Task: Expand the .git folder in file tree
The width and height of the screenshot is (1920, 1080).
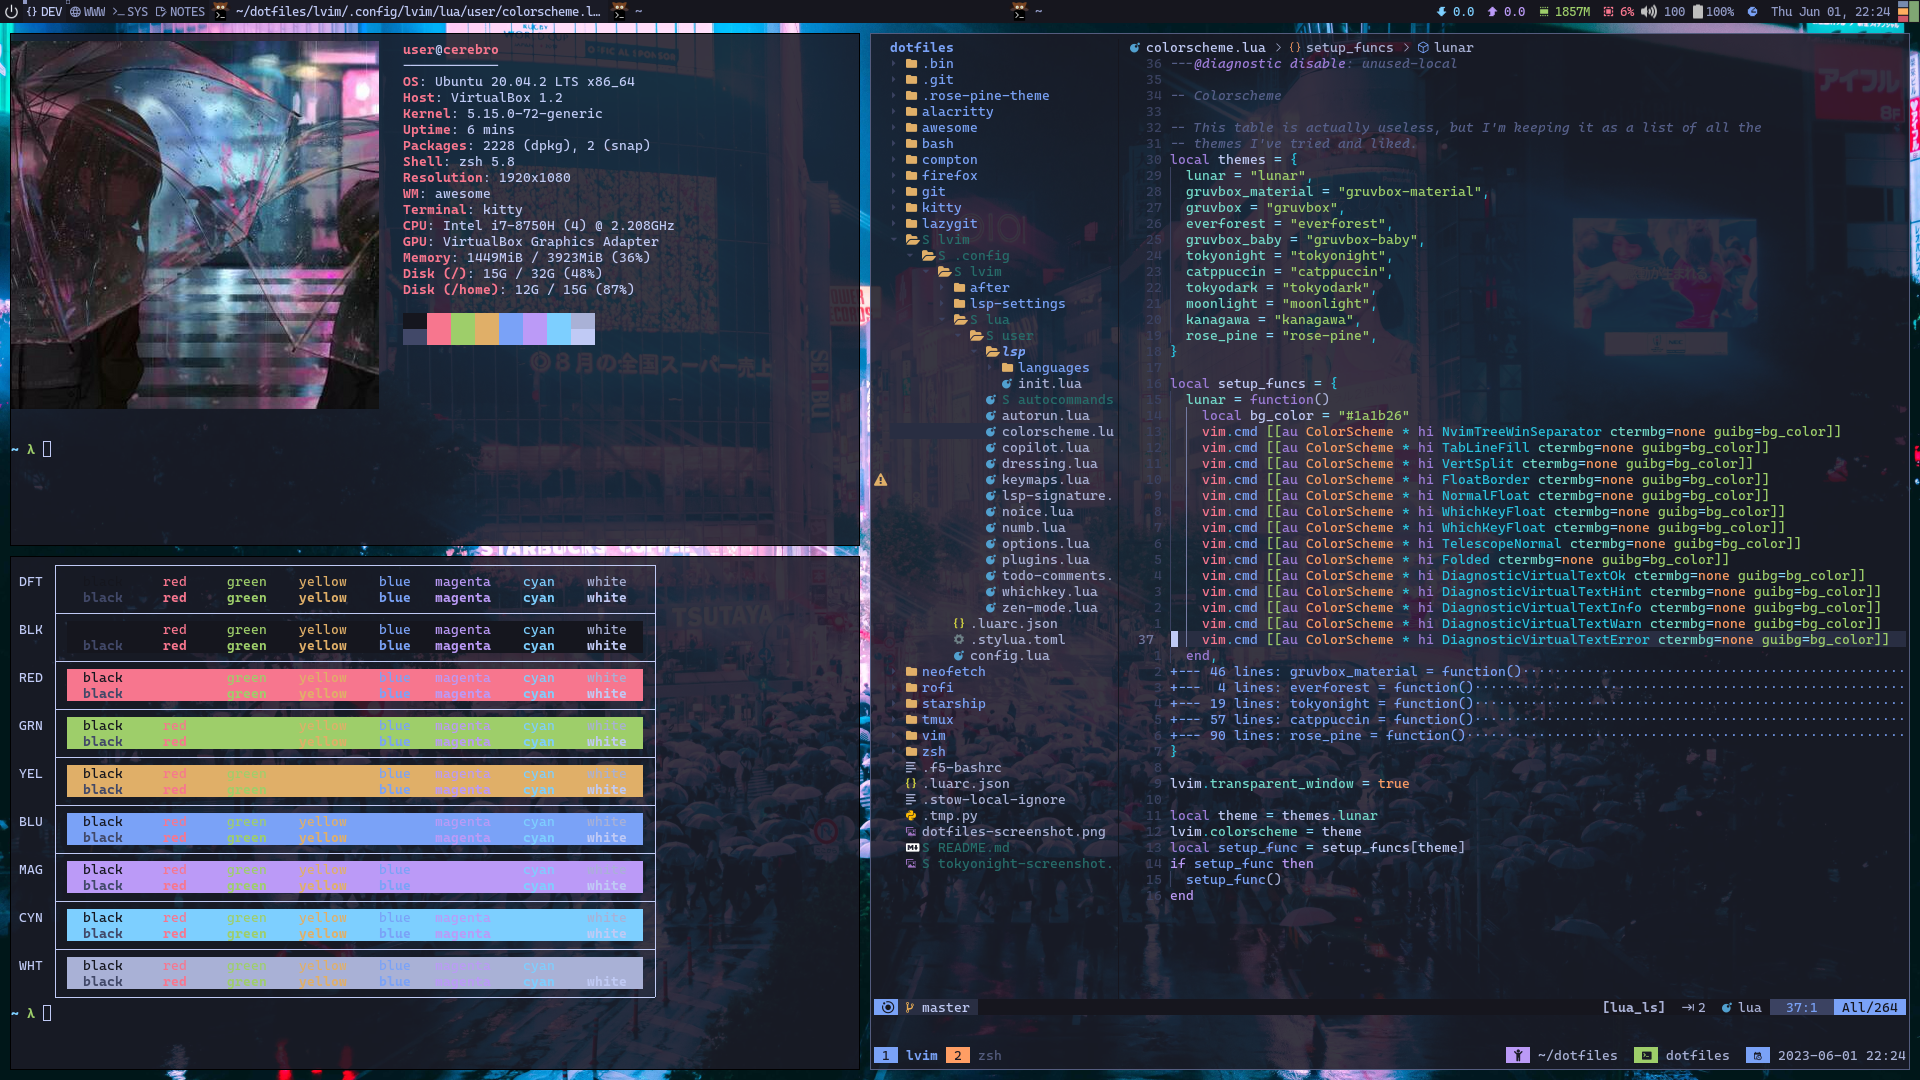Action: pyautogui.click(x=930, y=80)
